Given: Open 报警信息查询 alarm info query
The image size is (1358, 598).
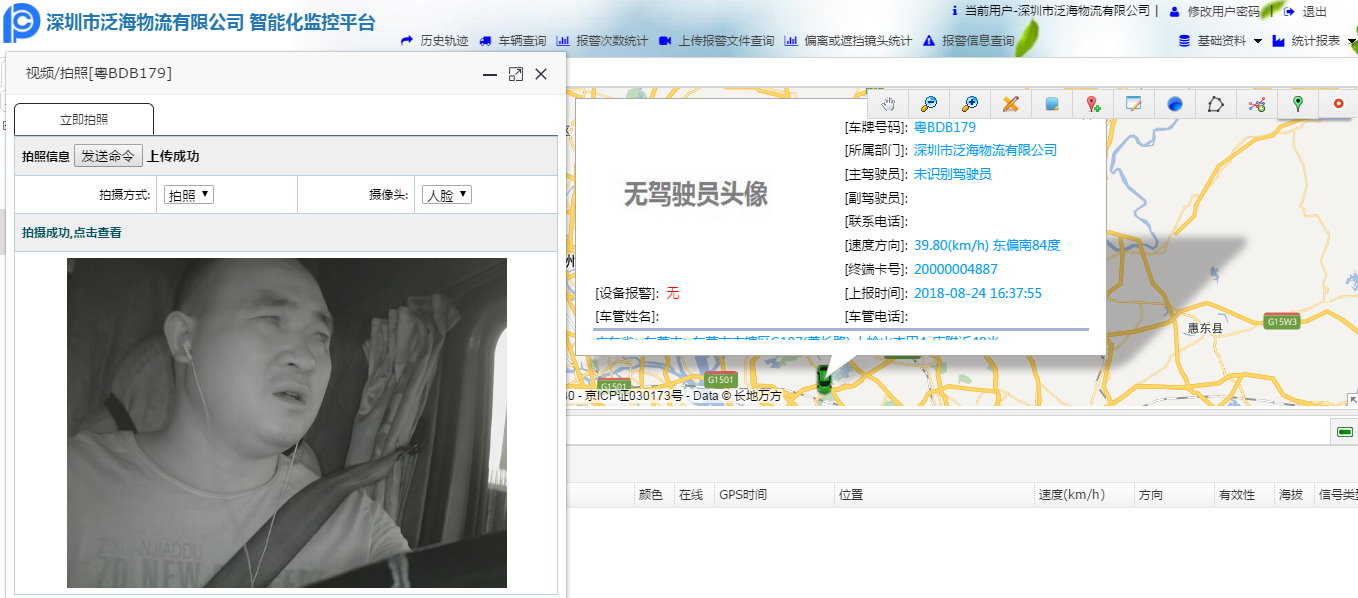Looking at the screenshot, I should point(968,41).
